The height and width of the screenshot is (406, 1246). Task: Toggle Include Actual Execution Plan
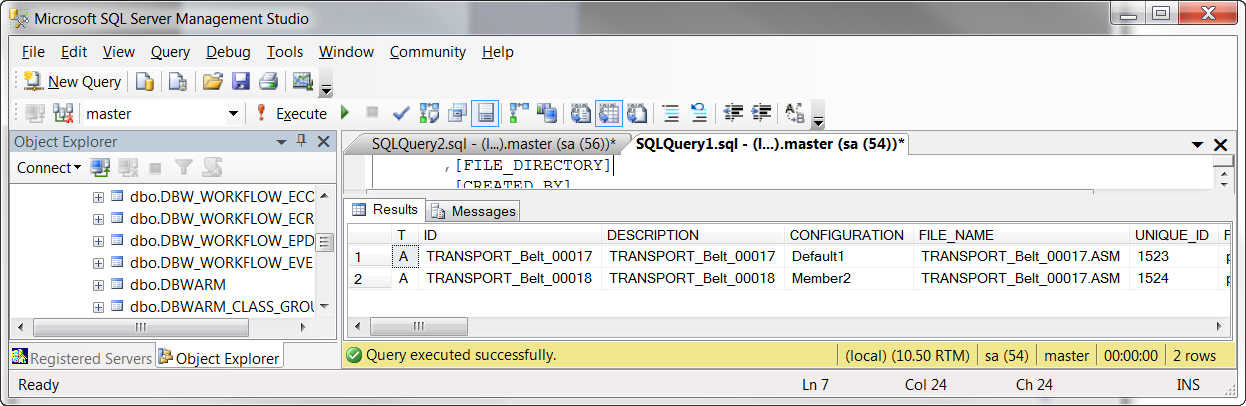(x=519, y=113)
